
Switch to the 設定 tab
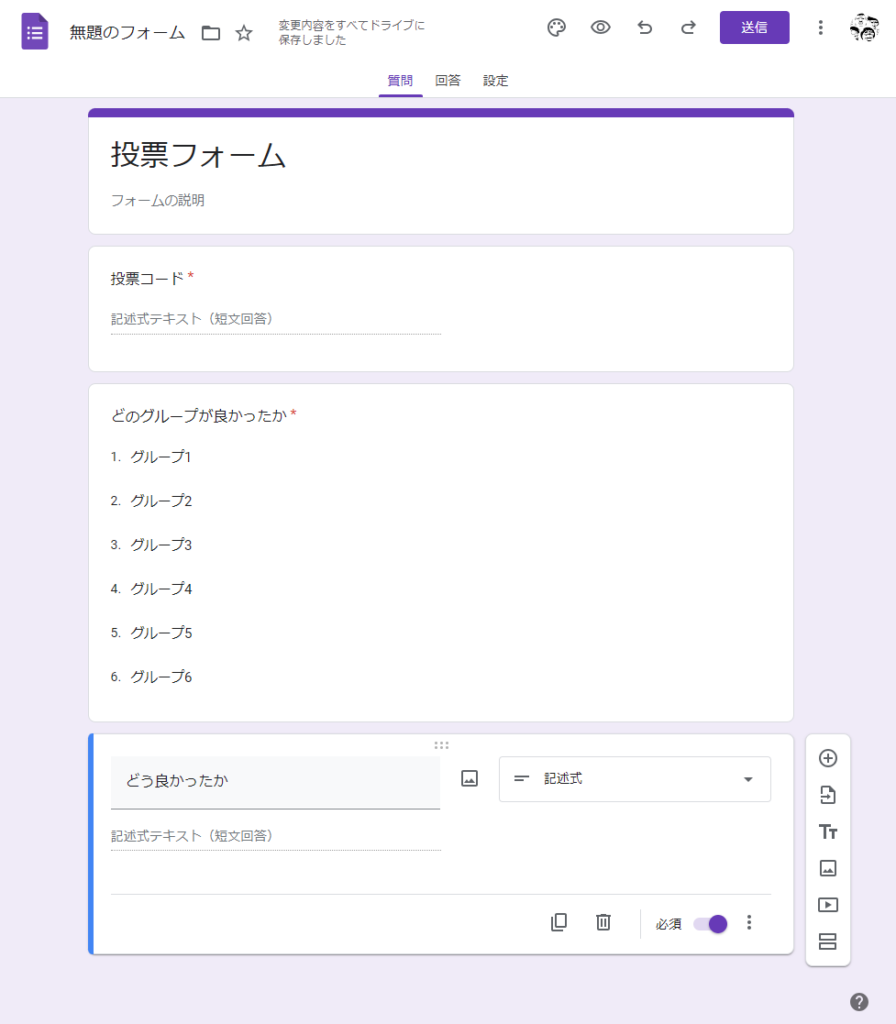[495, 80]
